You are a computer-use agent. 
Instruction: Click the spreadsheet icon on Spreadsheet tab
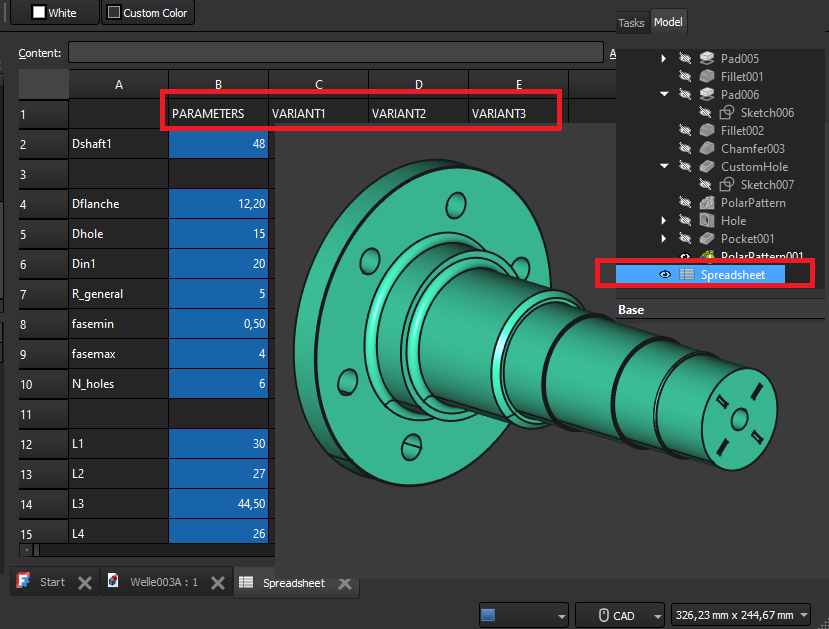pos(246,582)
